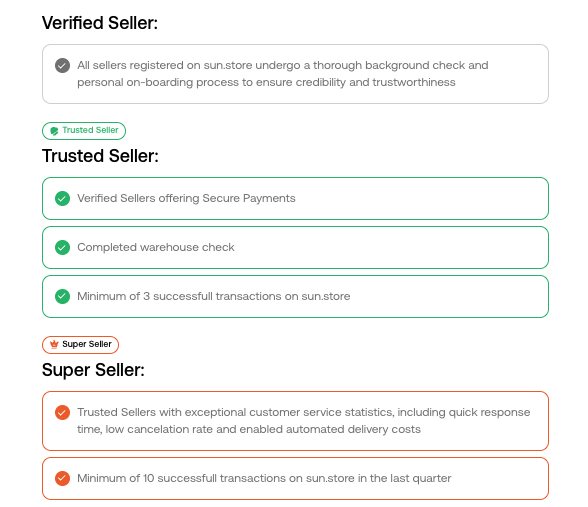
Task: Click green check icon next to warehouse check
Action: click(62, 248)
